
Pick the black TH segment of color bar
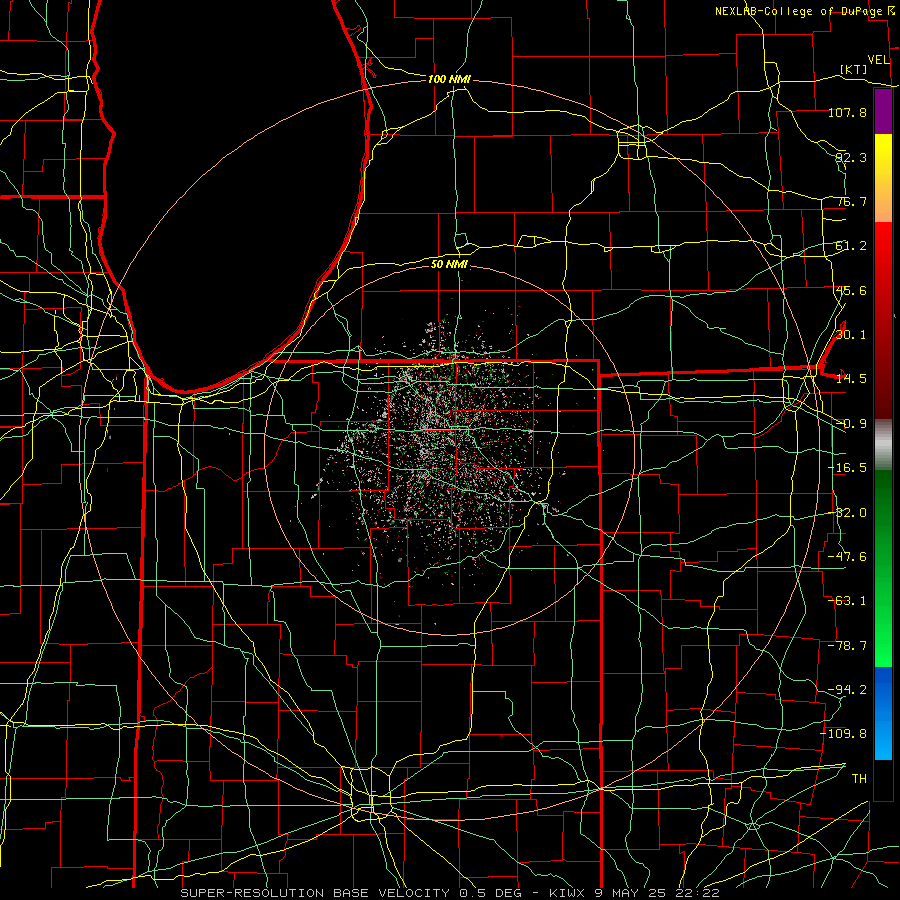883,780
